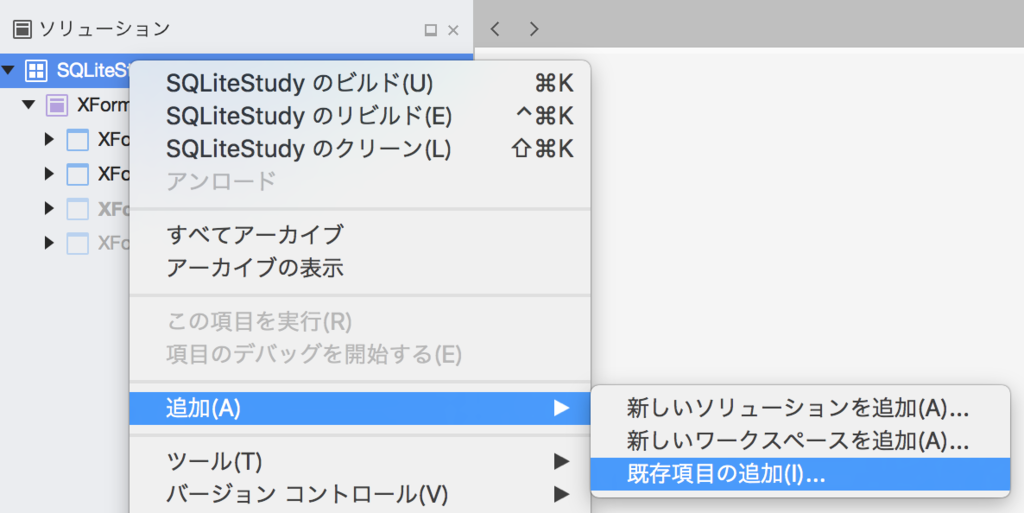Viewport: 1024px width, 513px height.
Task: Click the SQLiteStudy solution icon
Action: (x=36, y=70)
